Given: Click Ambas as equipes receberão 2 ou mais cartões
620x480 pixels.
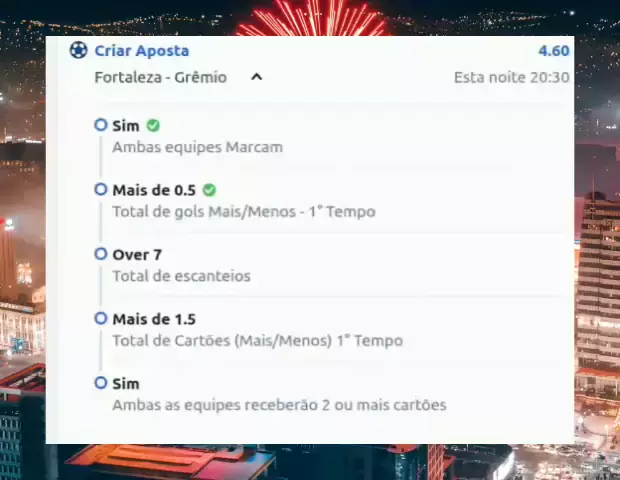Looking at the screenshot, I should tap(280, 405).
